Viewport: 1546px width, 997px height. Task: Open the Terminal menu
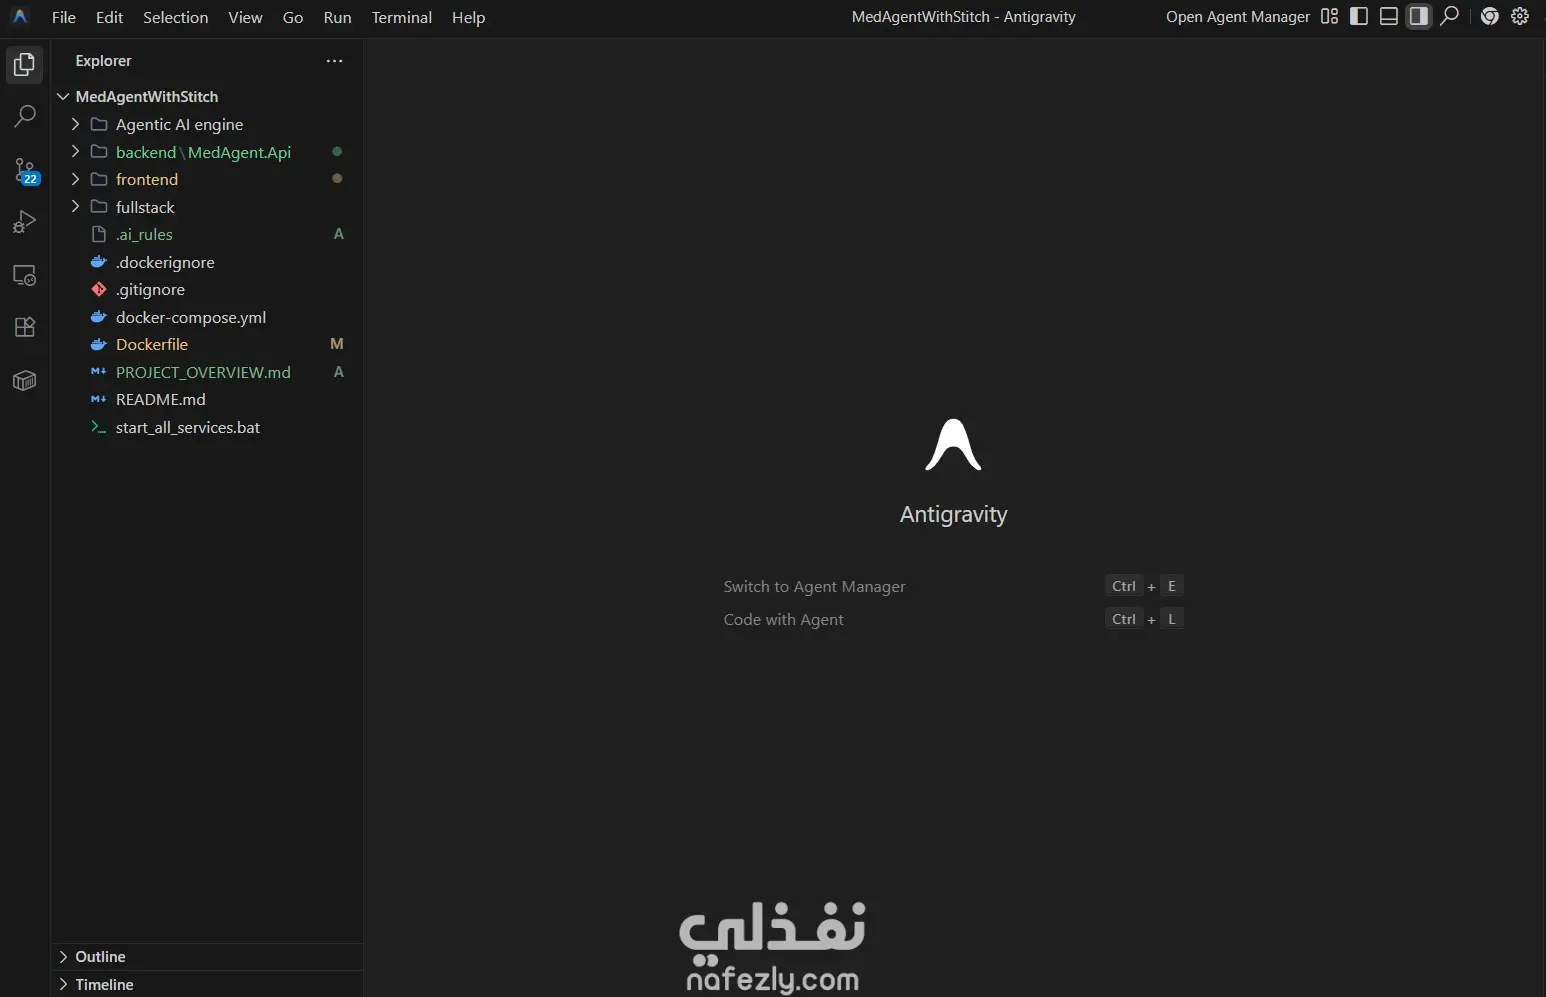click(x=401, y=17)
